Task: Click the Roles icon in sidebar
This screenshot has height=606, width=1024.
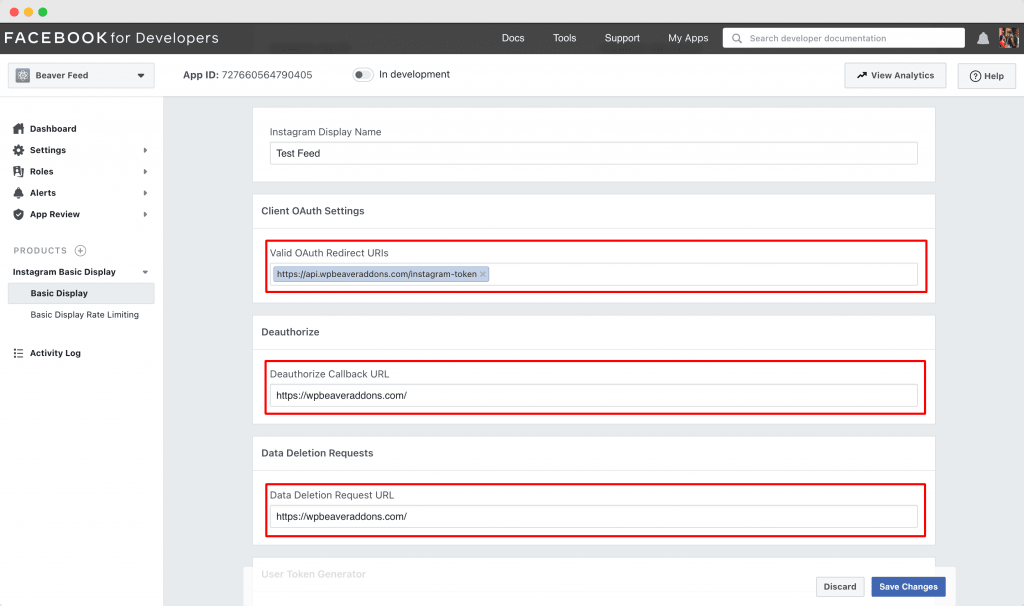Action: pyautogui.click(x=18, y=172)
